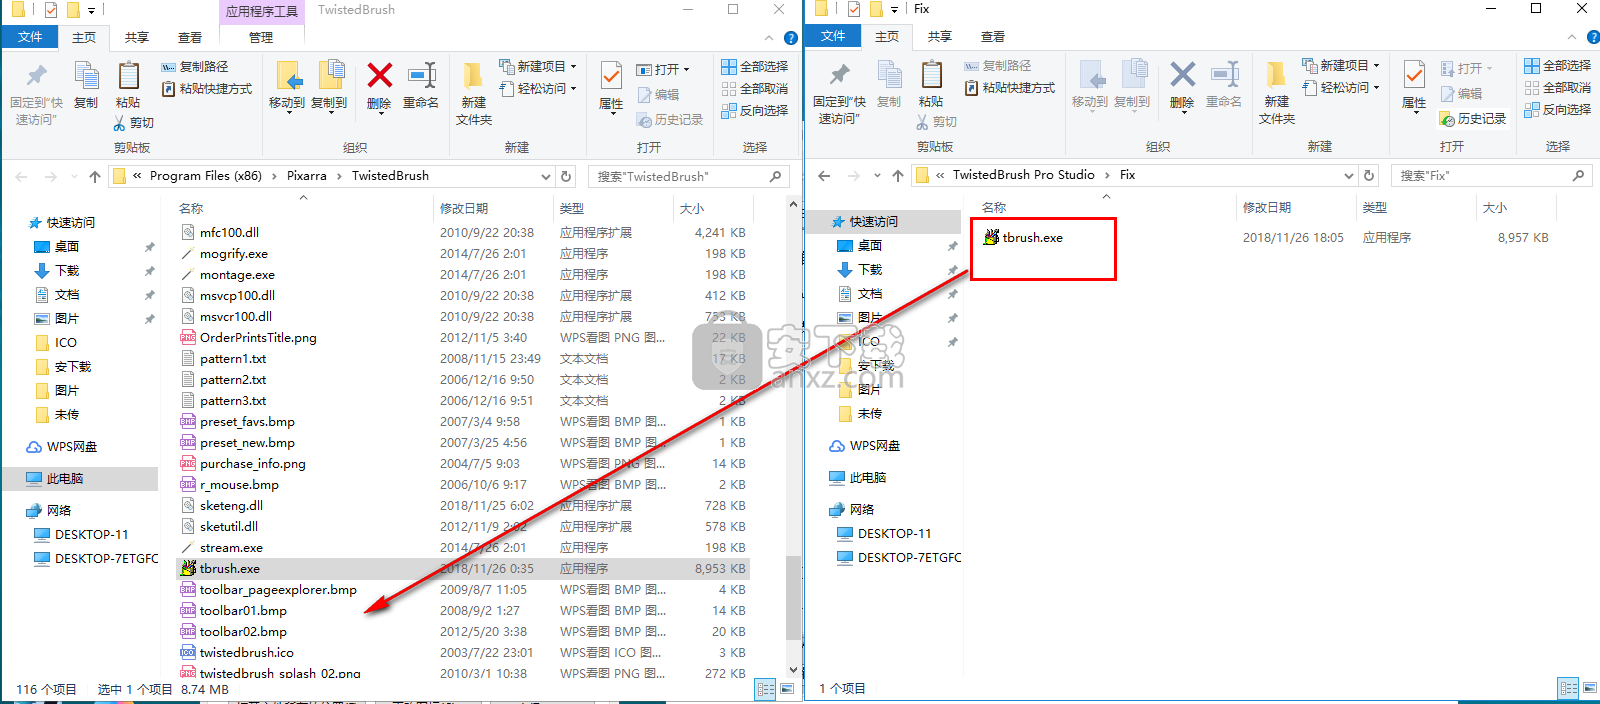Image resolution: width=1600 pixels, height=704 pixels.
Task: Click Pin to Quick access in Fix window
Action: pos(839,92)
